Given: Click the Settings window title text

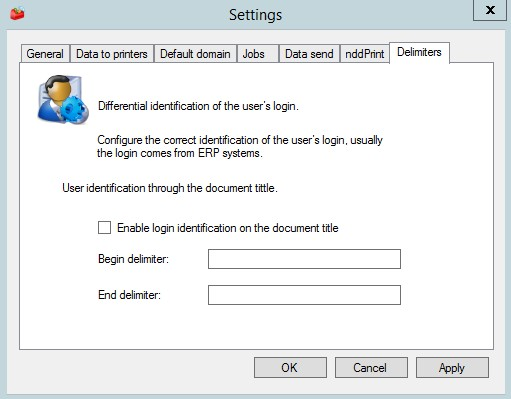Looking at the screenshot, I should coord(255,15).
